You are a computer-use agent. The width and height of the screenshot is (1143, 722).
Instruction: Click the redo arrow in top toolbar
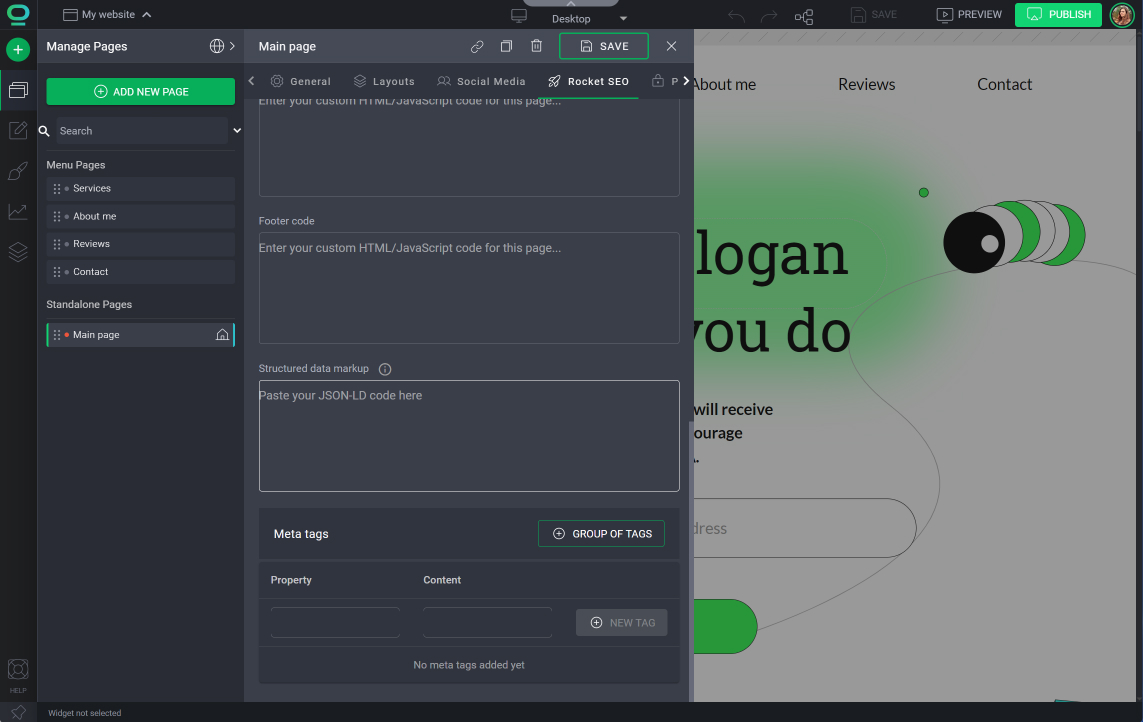click(769, 15)
